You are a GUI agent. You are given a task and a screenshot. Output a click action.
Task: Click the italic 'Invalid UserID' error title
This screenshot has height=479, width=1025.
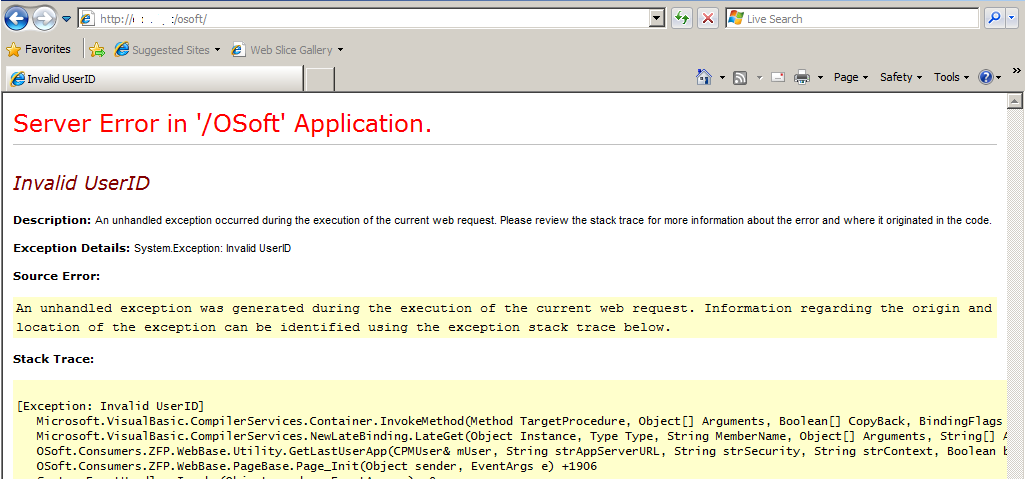pyautogui.click(x=81, y=184)
